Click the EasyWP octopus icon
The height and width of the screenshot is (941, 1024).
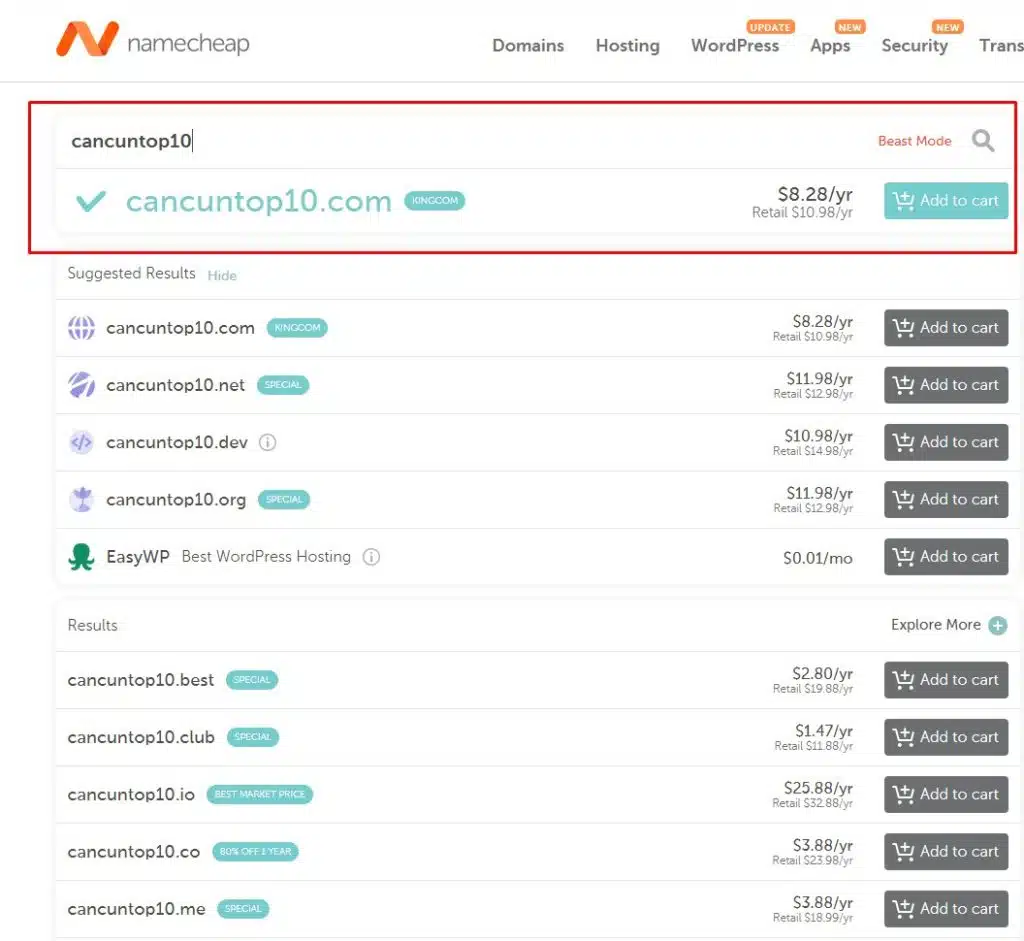tap(82, 557)
